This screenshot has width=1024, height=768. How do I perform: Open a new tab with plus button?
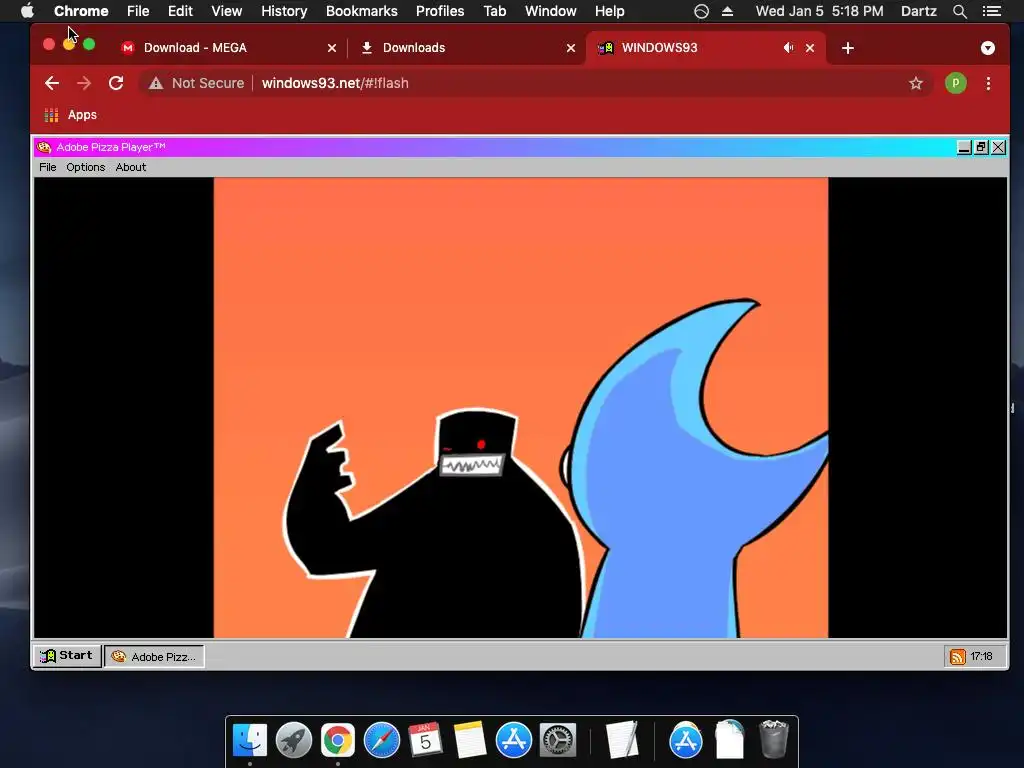click(848, 48)
